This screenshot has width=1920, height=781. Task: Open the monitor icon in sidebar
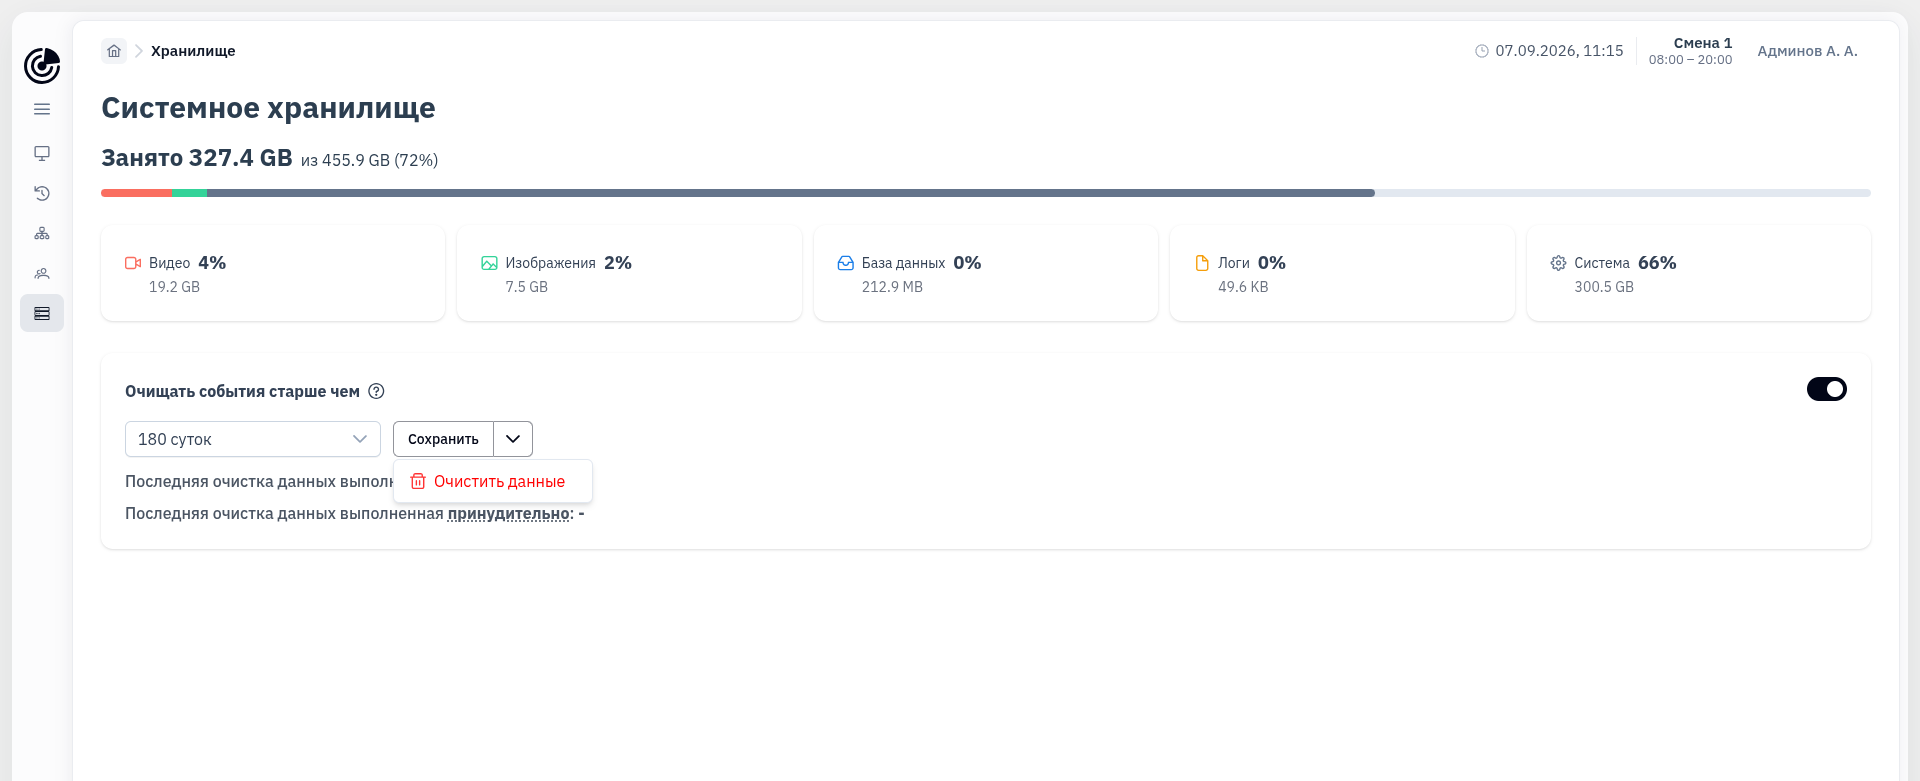pyautogui.click(x=42, y=153)
